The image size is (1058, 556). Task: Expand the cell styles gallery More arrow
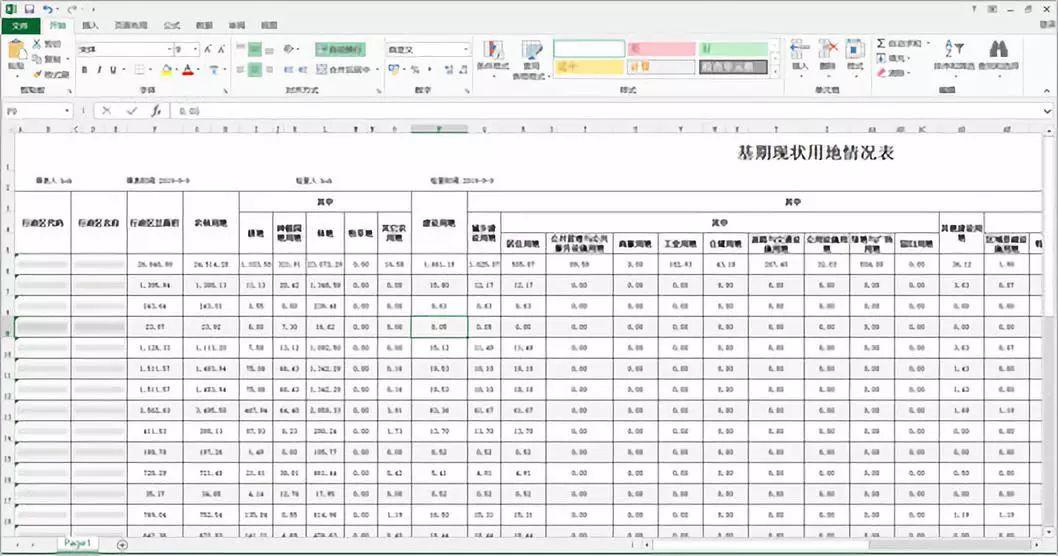[775, 70]
